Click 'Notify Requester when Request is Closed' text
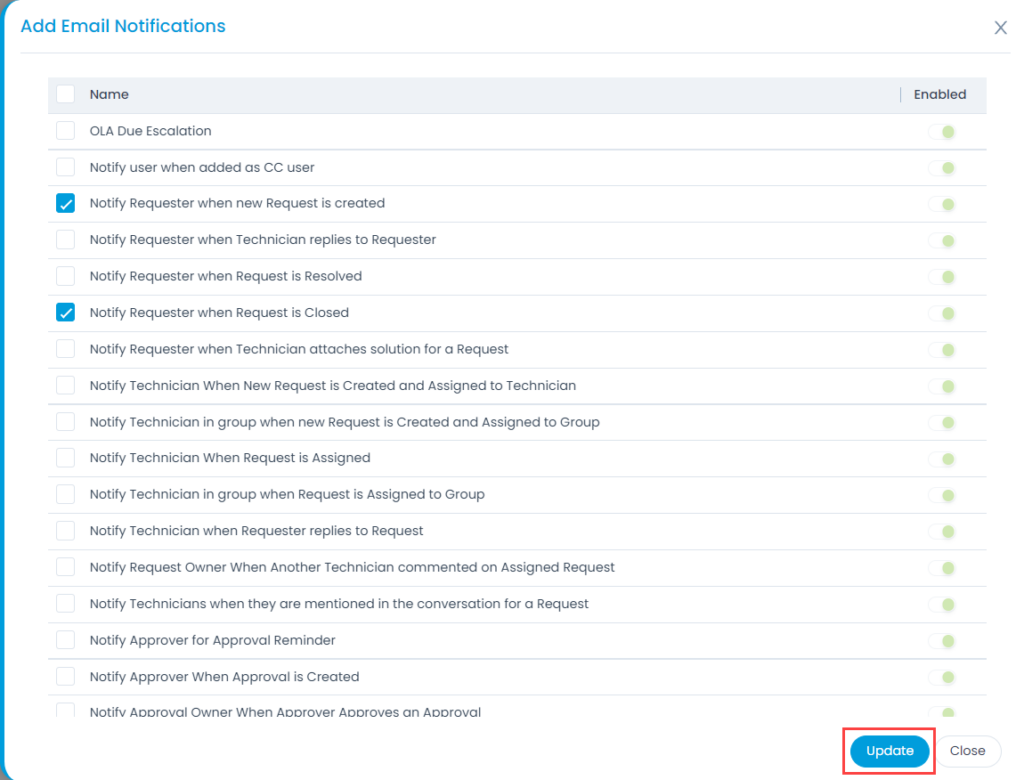The height and width of the screenshot is (780, 1024). coord(219,312)
